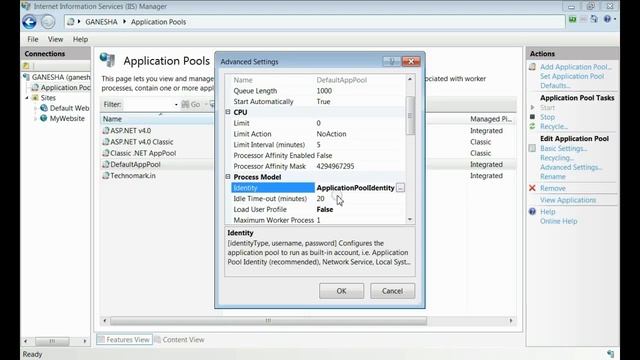The height and width of the screenshot is (360, 640).
Task: Click Set Application Pool Defaults link
Action: coord(572,81)
